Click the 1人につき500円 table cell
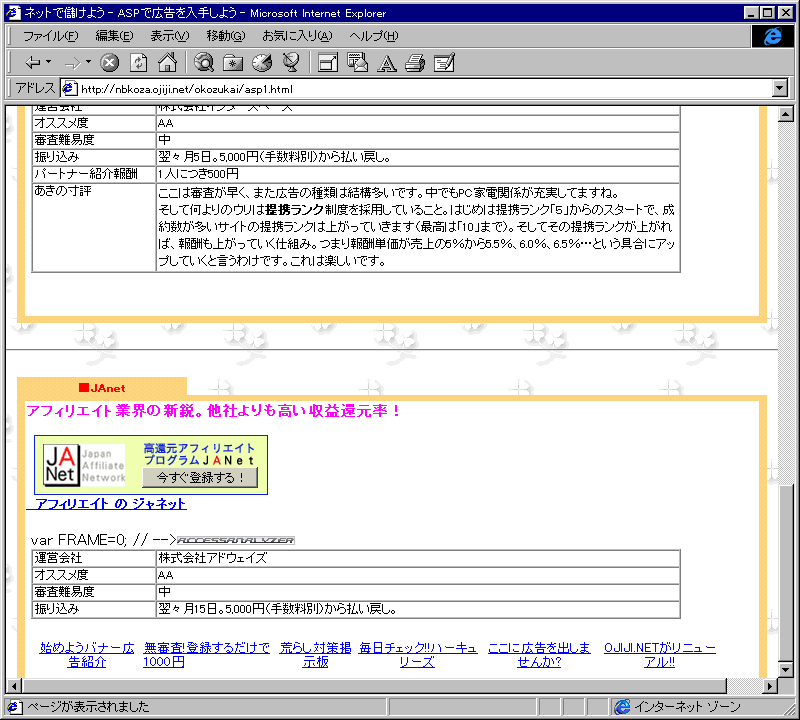The image size is (800, 720). (418, 174)
